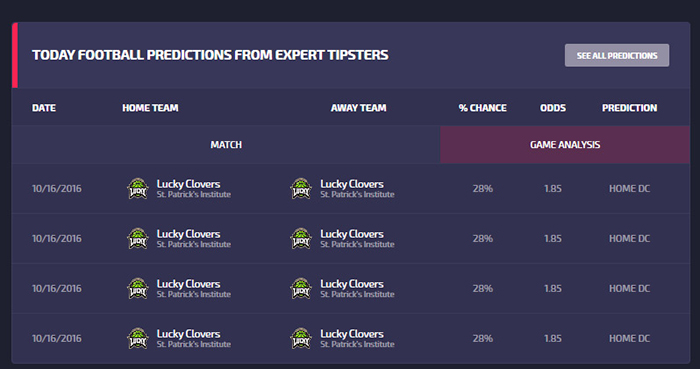Sort by the Date column header
The width and height of the screenshot is (700, 369).
[44, 108]
